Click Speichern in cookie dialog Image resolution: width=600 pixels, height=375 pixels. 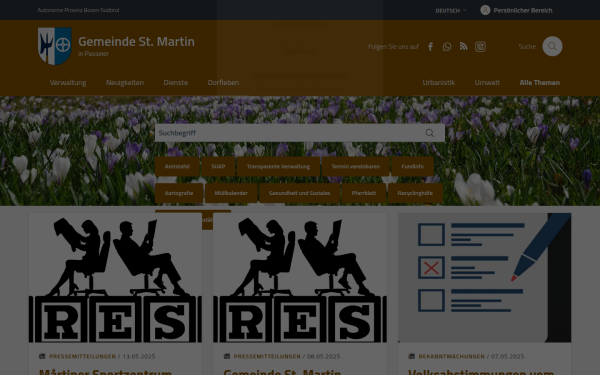click(300, 51)
